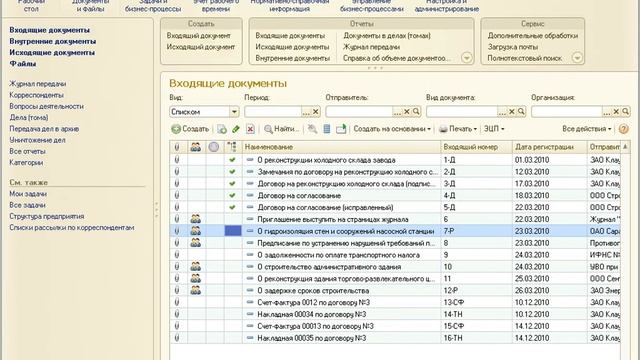
Task: Click the Отправитель filter input field
Action: pyautogui.click(x=359, y=111)
